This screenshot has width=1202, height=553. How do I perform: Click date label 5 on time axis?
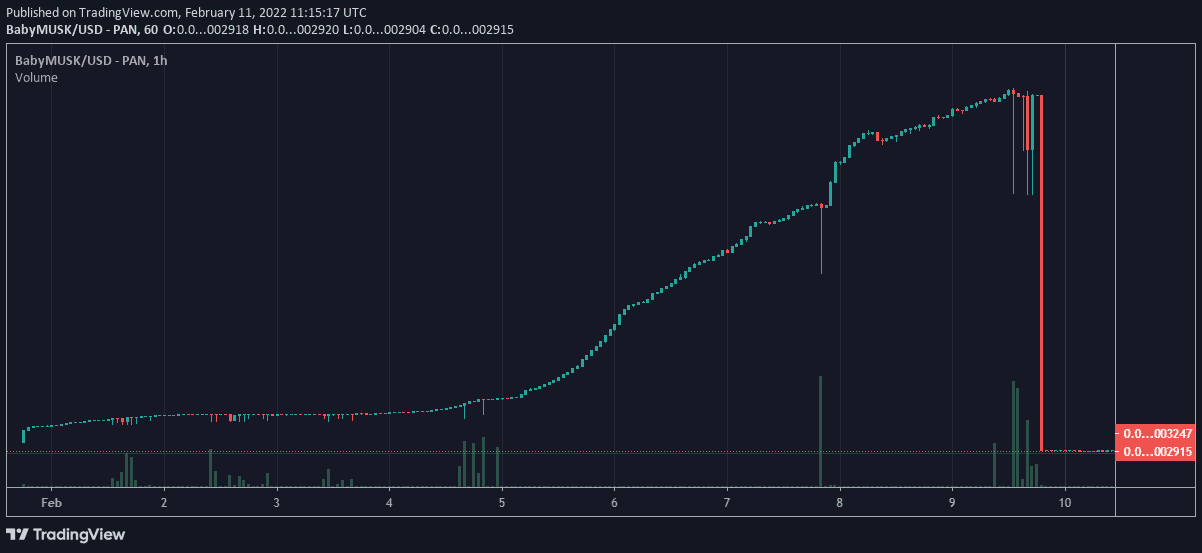click(x=502, y=502)
